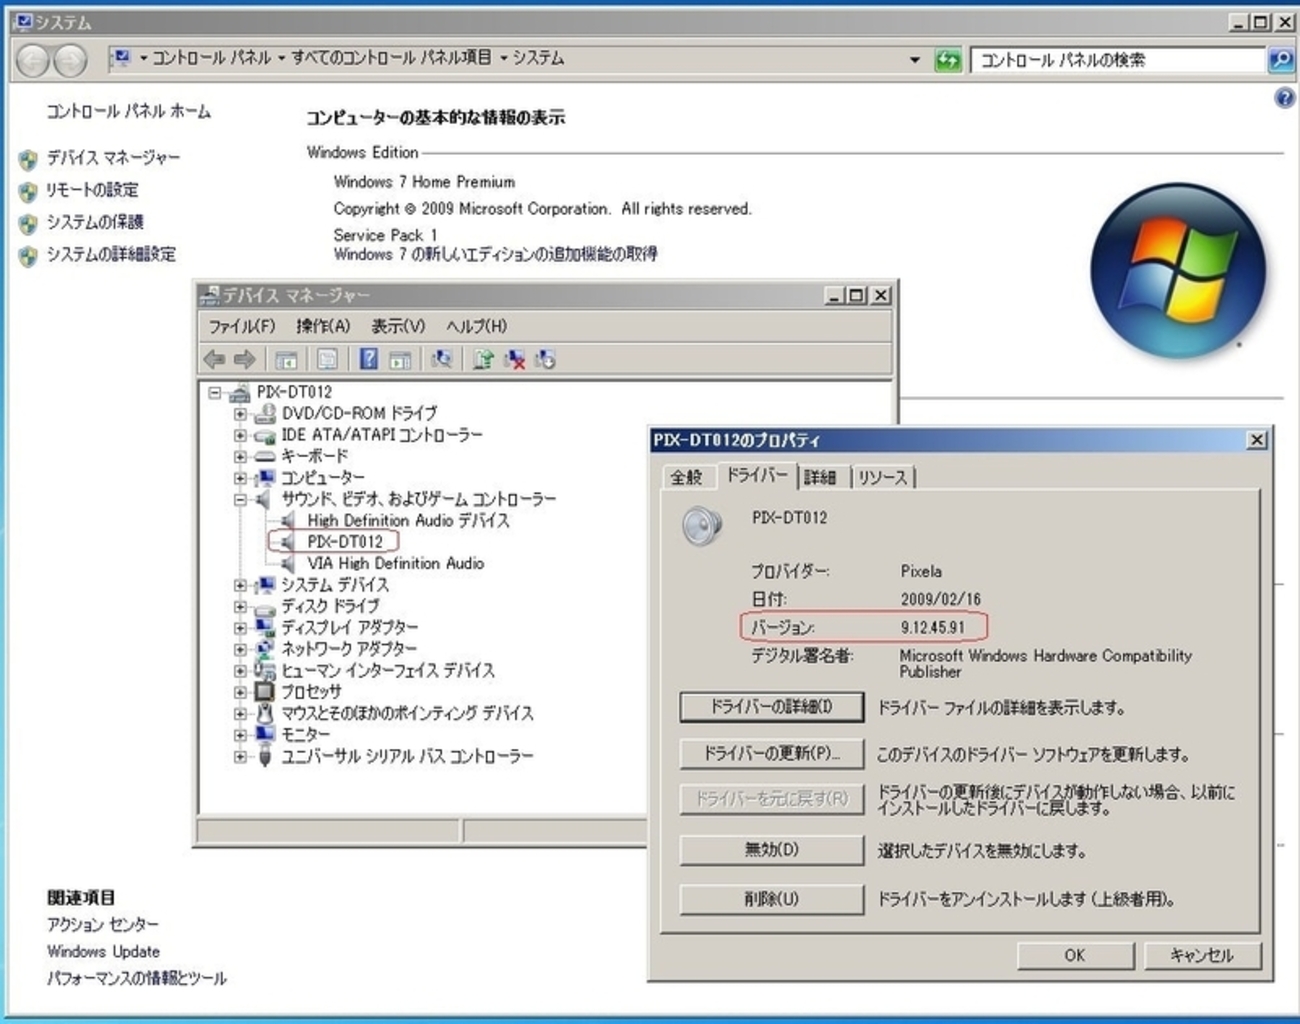
Task: Confirm the properties dialog with OK
Action: point(1075,955)
